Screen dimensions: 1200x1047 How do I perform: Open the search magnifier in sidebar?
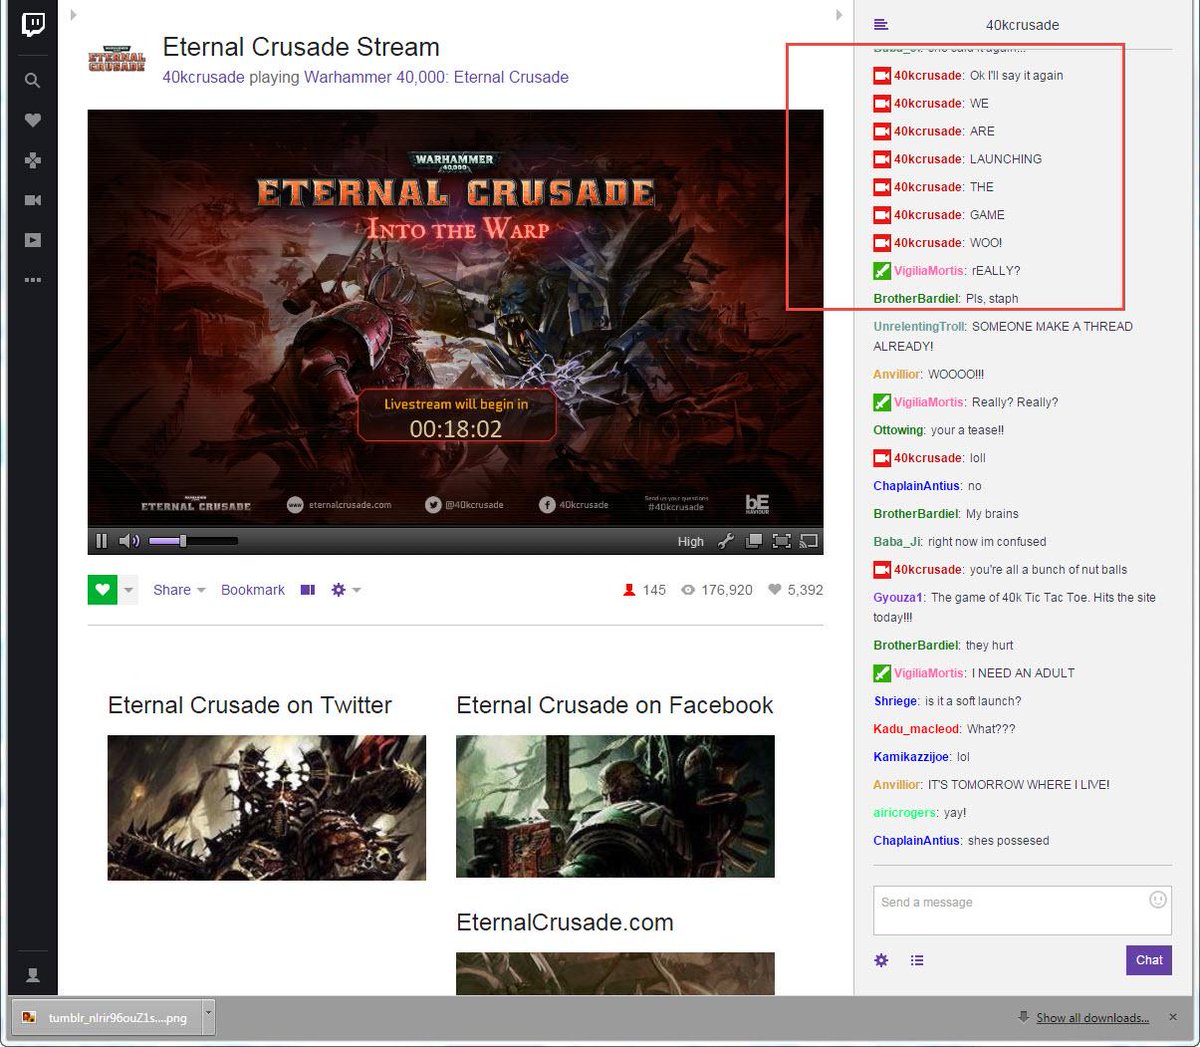tap(33, 80)
